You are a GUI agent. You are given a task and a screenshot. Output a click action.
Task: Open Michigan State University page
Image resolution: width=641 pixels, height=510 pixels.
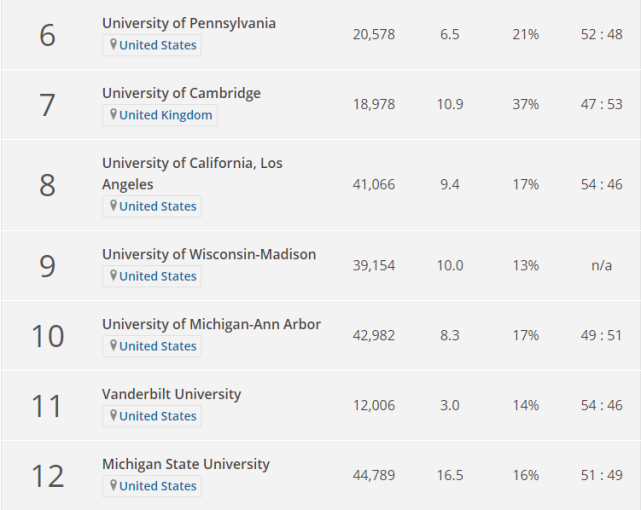186,464
